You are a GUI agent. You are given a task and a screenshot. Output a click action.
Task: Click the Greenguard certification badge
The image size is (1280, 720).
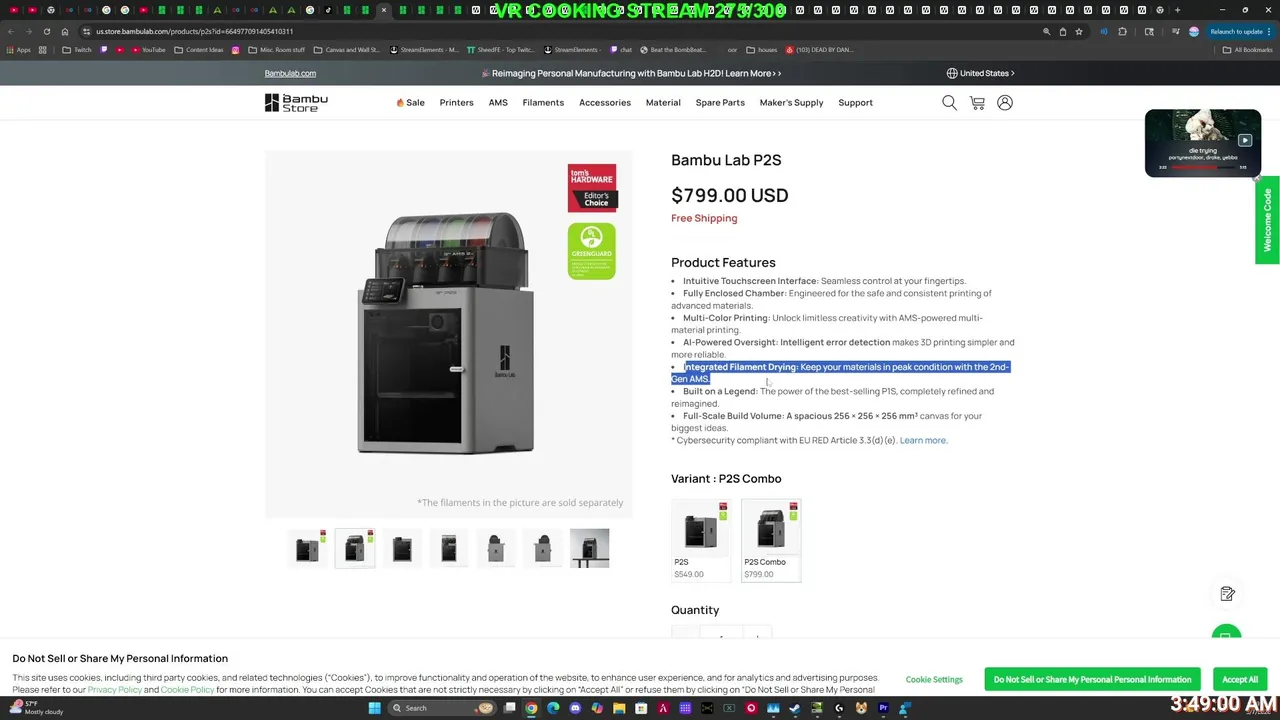(592, 251)
